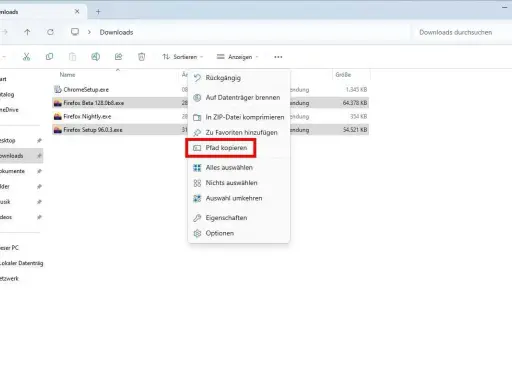Click the Share icon in toolbar
This screenshot has height=384, width=512.
tap(118, 57)
